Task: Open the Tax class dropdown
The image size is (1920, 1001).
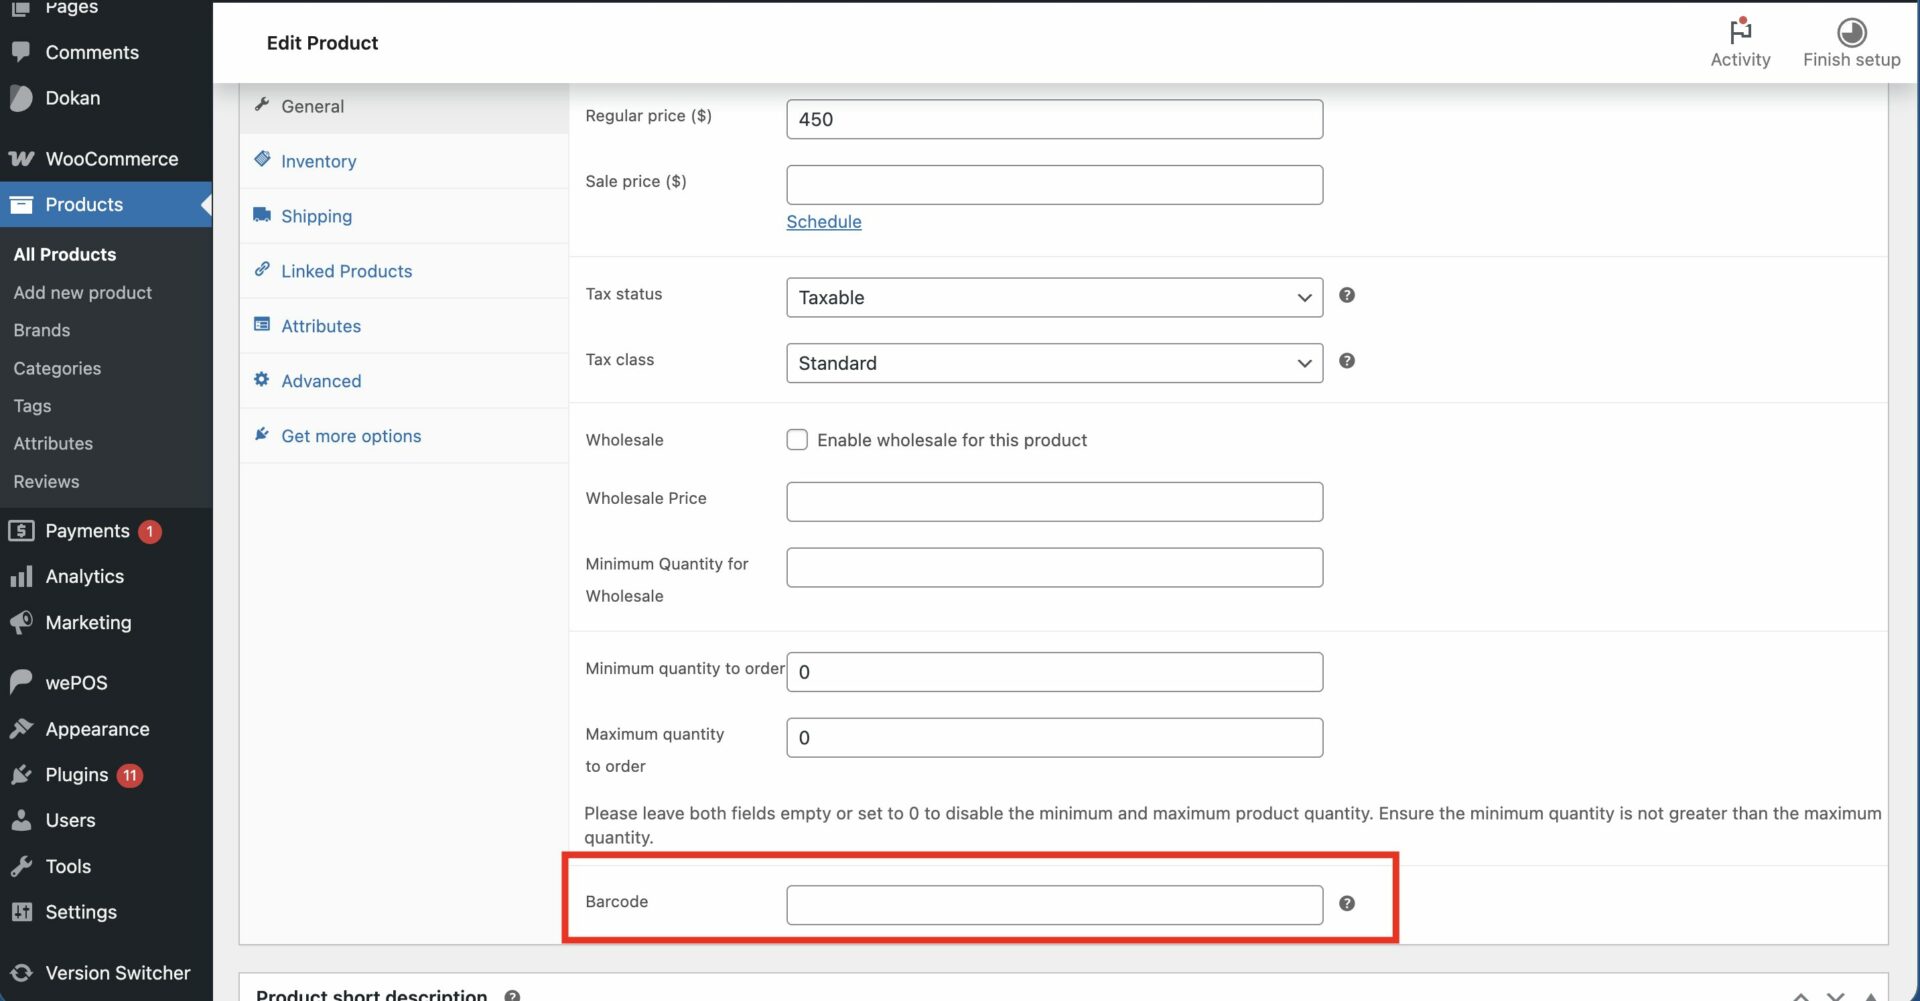Action: [1054, 363]
